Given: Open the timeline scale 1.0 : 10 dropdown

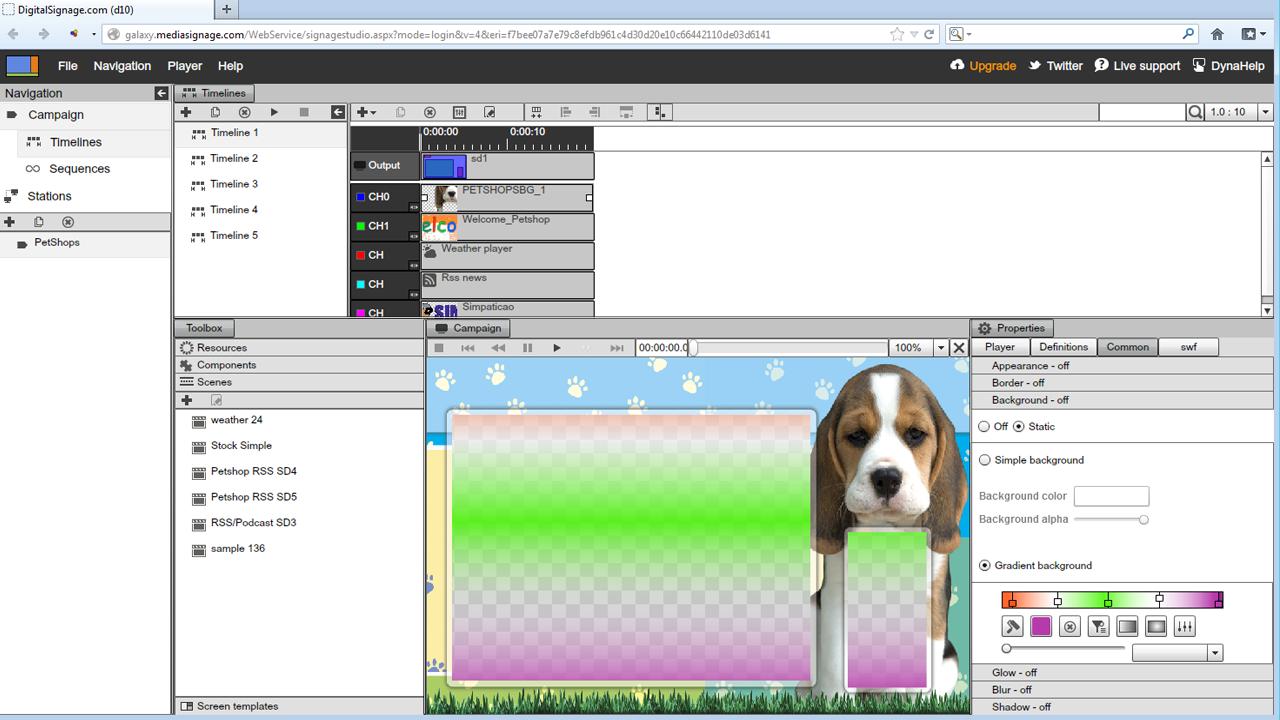Looking at the screenshot, I should click(x=1265, y=112).
